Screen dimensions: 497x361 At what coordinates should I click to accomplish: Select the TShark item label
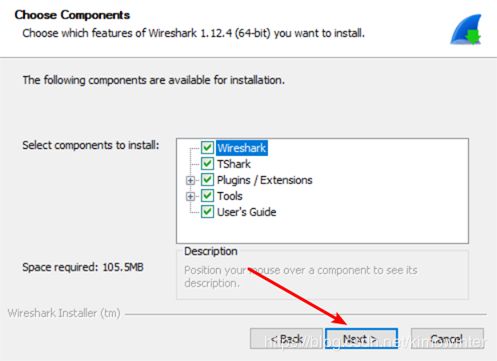tap(234, 164)
